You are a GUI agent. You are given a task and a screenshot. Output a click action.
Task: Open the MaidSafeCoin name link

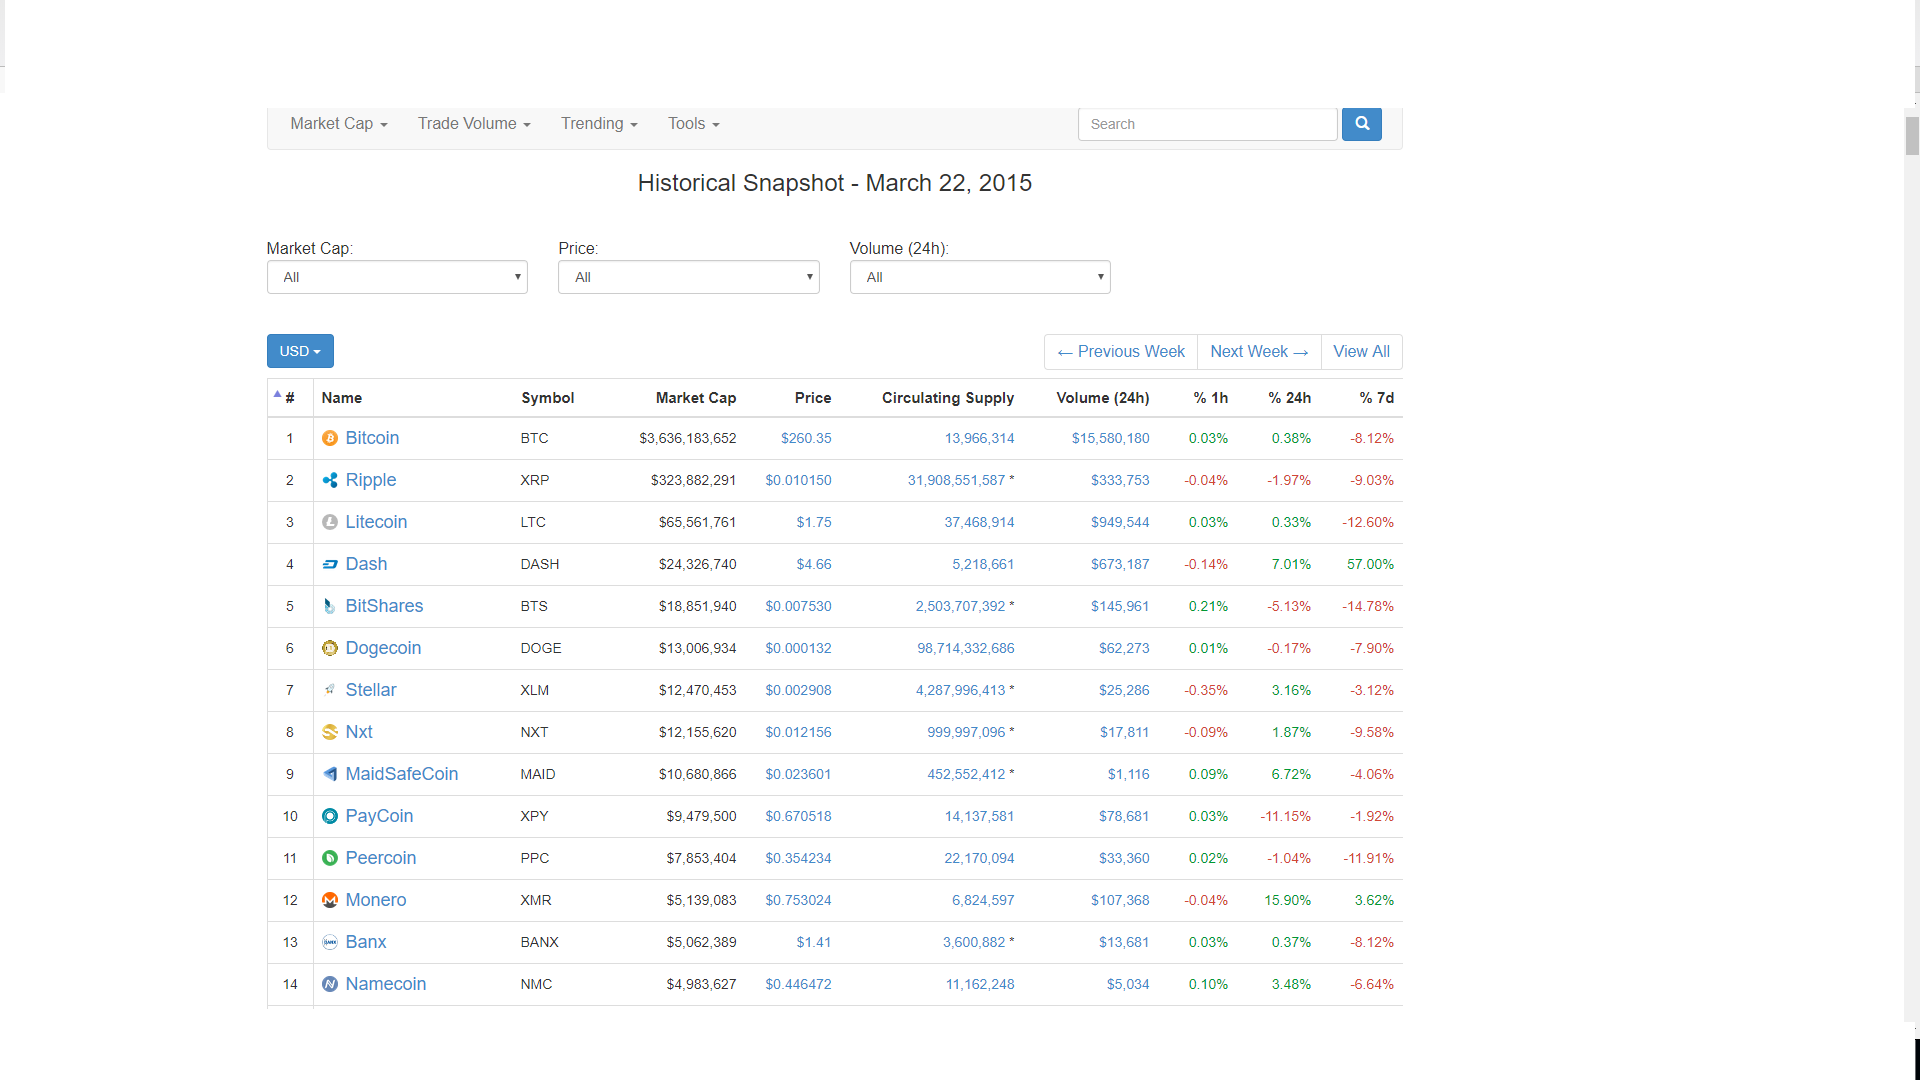[402, 774]
